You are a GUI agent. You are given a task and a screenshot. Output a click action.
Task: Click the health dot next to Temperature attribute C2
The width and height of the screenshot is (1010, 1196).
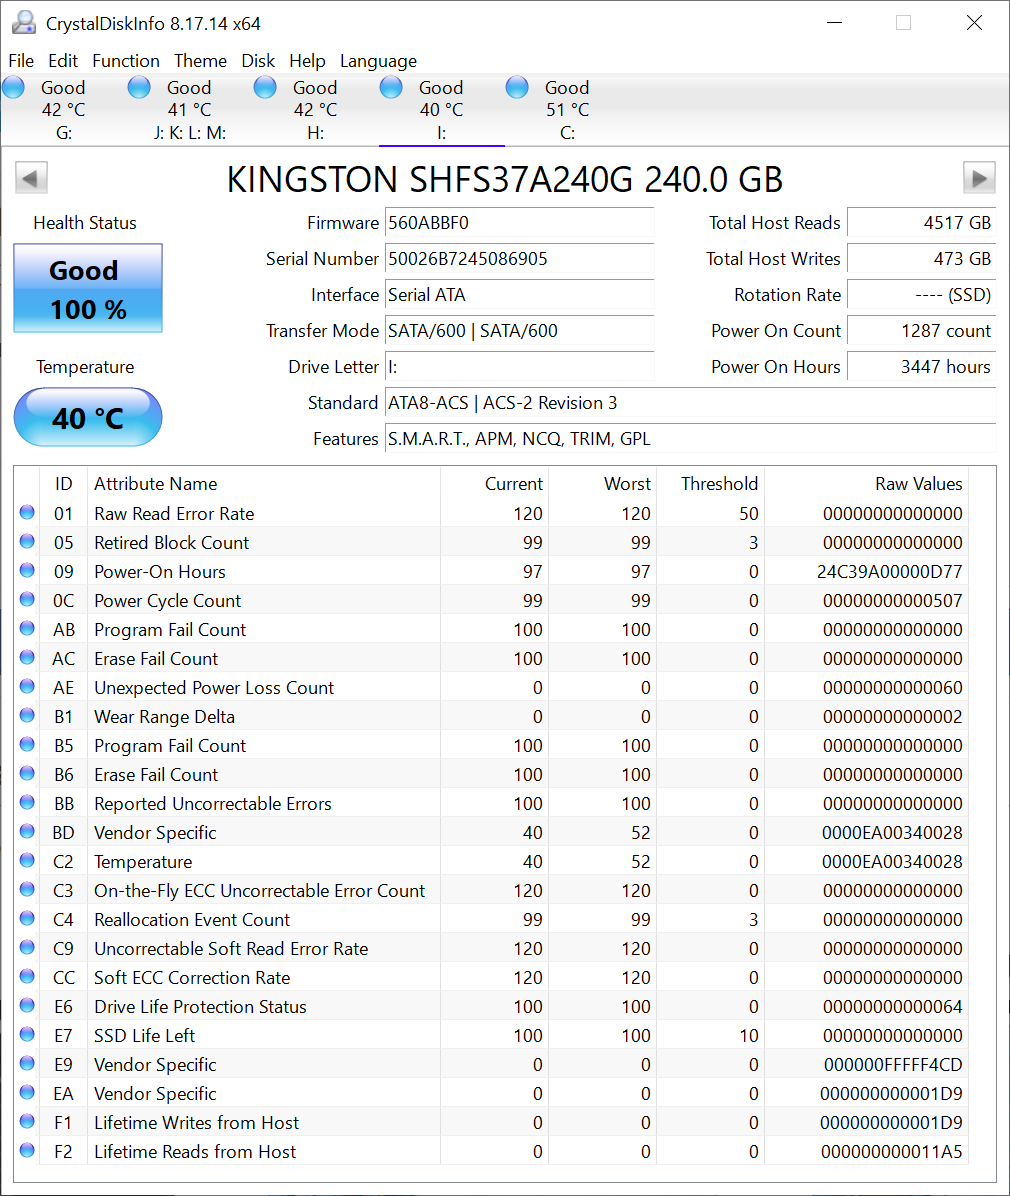(27, 859)
